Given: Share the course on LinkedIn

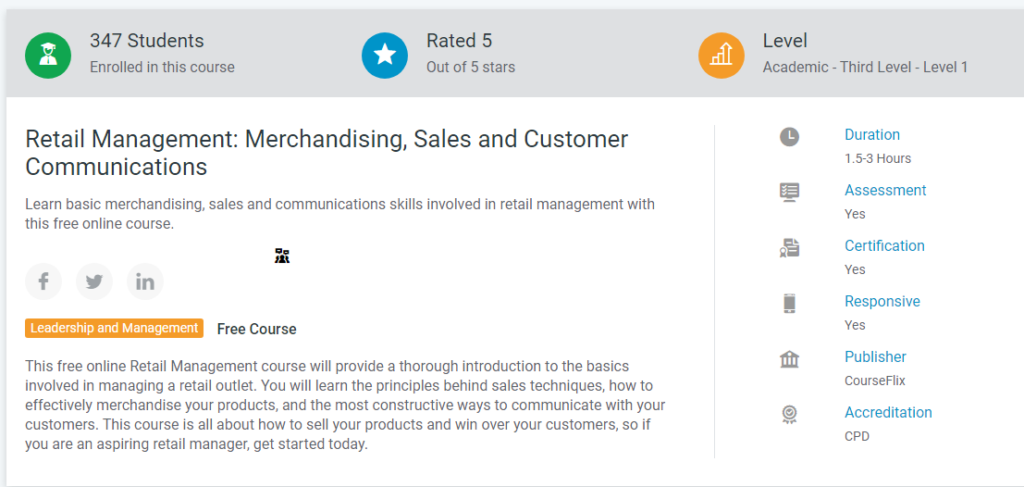Looking at the screenshot, I should (x=145, y=281).
